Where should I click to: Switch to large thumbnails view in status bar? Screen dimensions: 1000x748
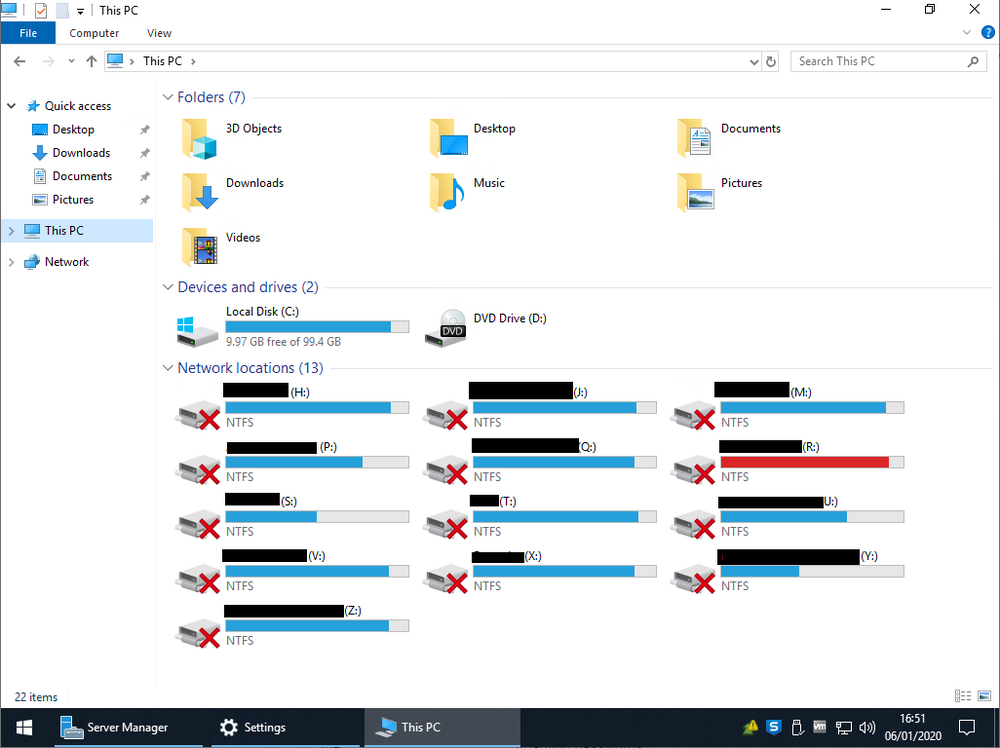tap(984, 696)
